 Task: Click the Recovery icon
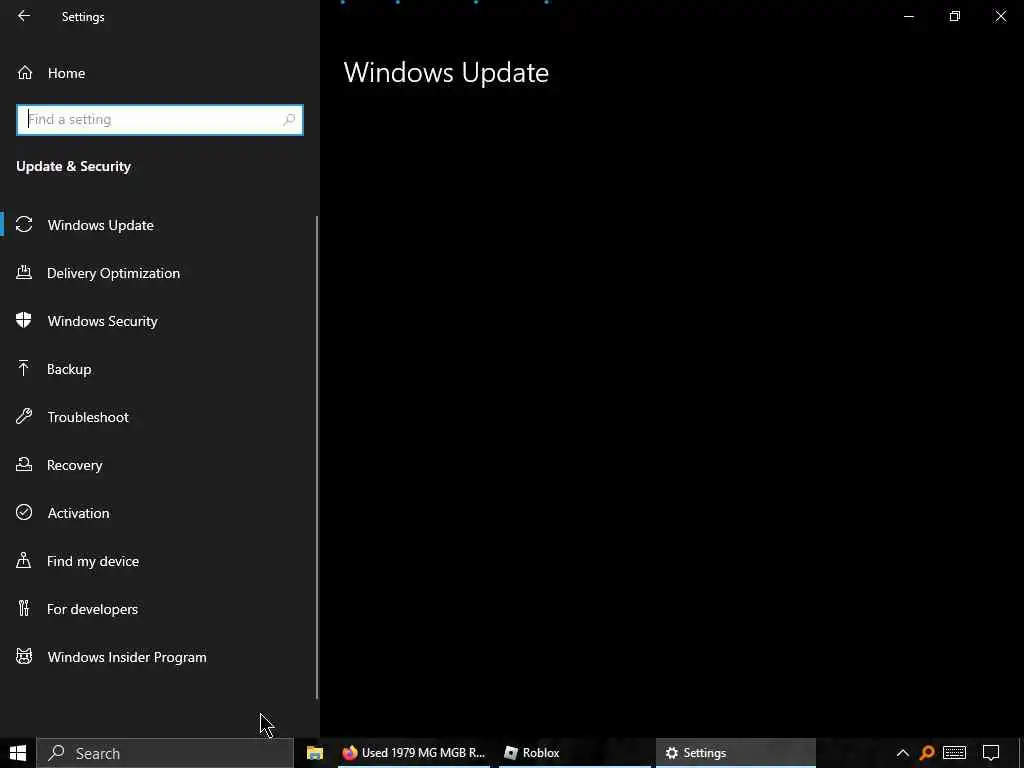(x=24, y=464)
